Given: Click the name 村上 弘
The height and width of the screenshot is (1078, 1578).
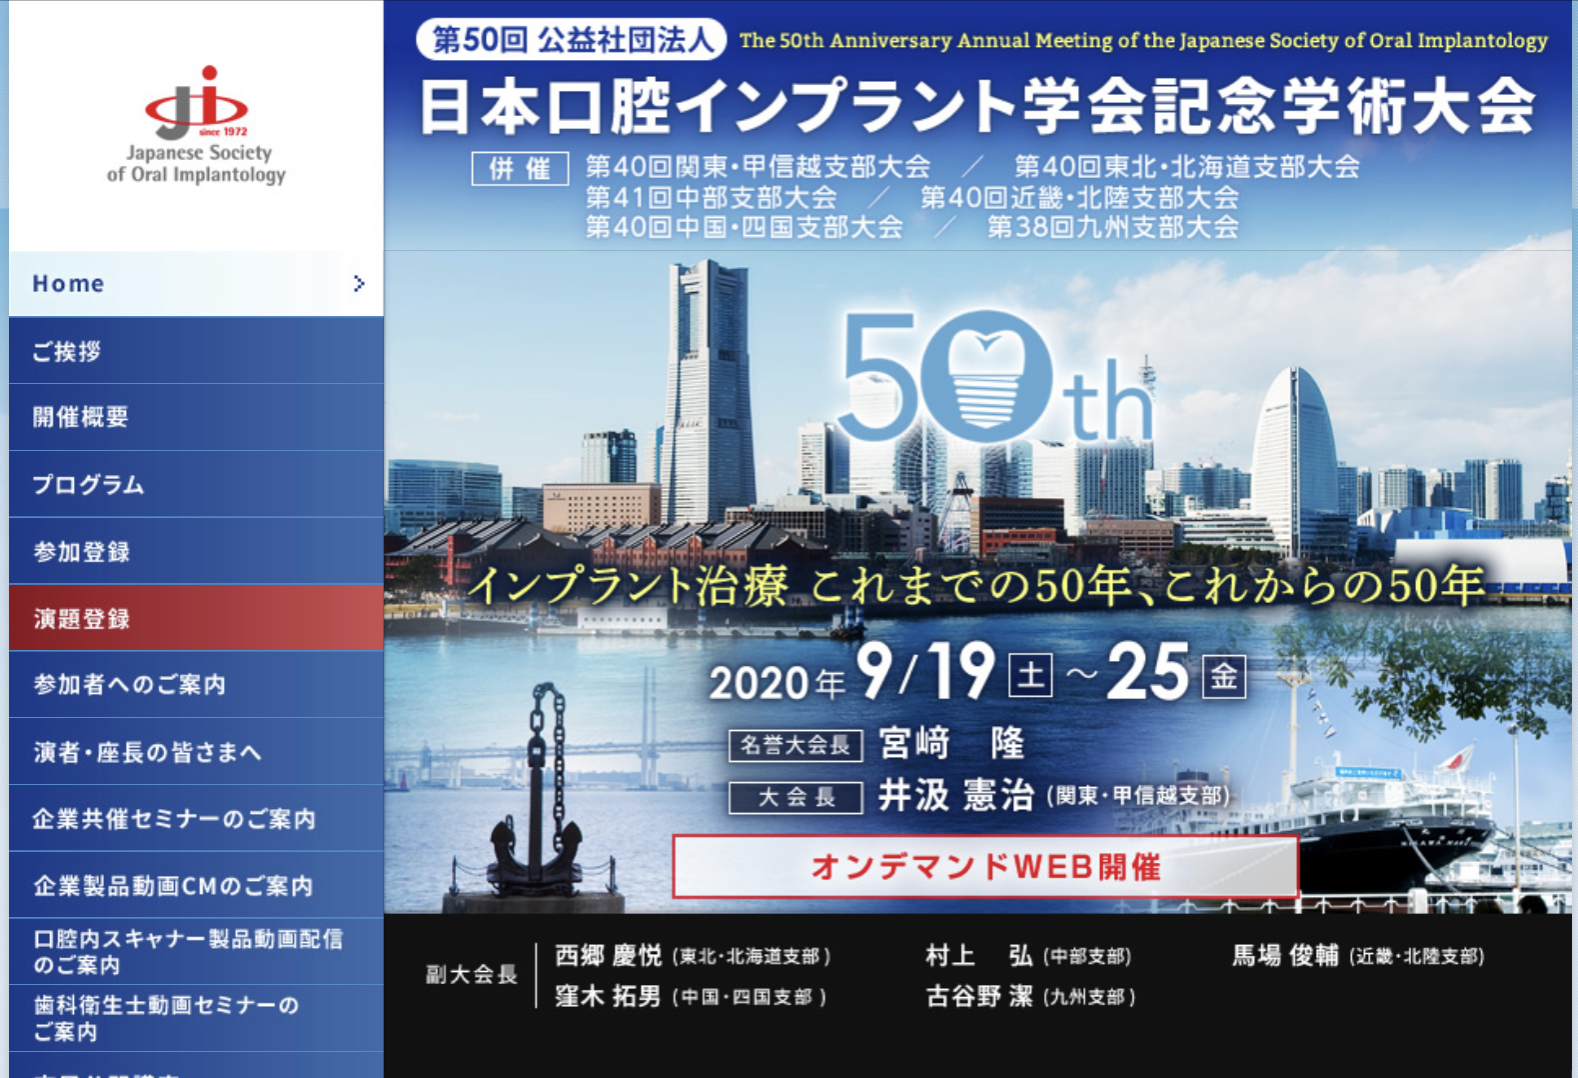Looking at the screenshot, I should tap(979, 956).
